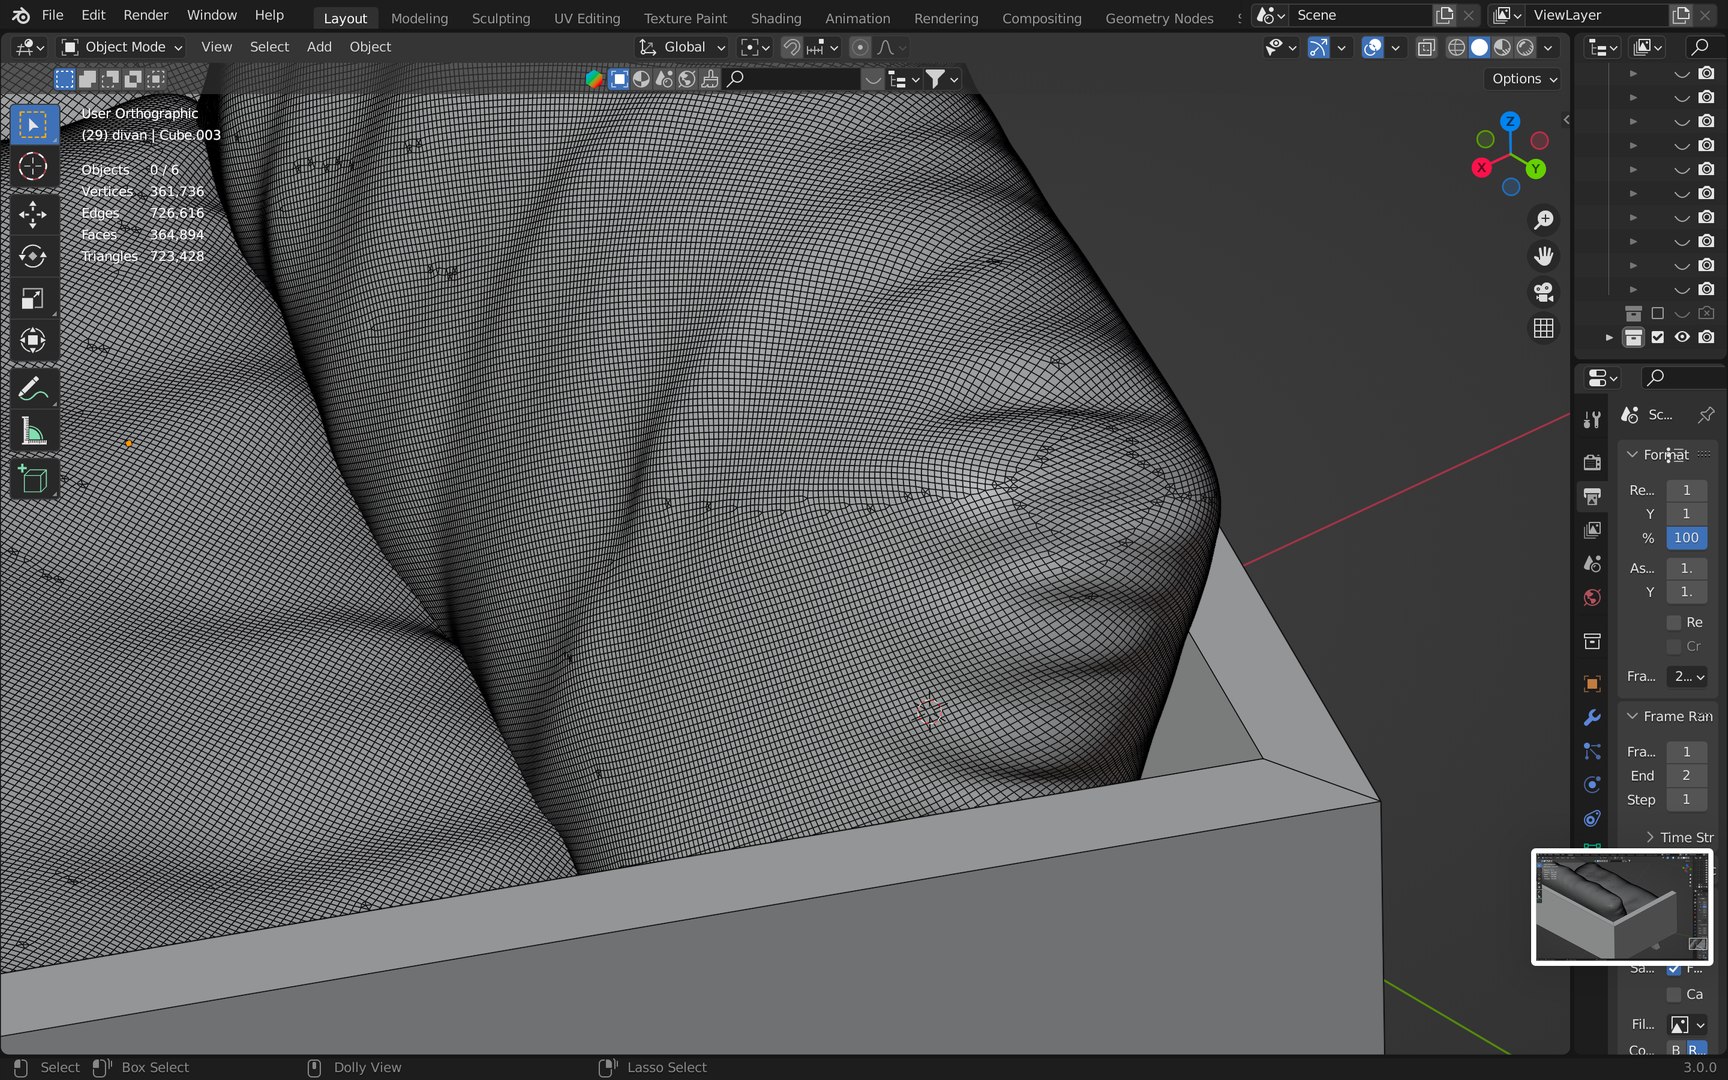1728x1080 pixels.
Task: Activate the Scale tool
Action: (33, 298)
